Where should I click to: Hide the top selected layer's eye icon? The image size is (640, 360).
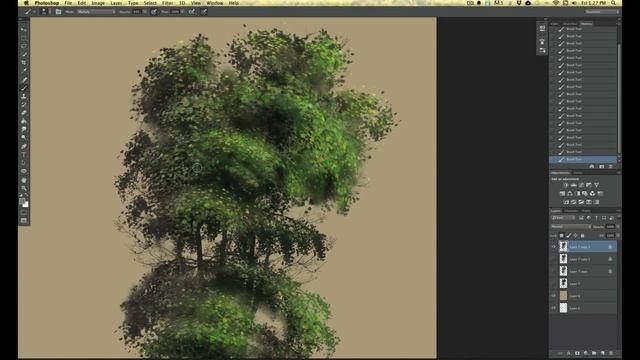(x=554, y=247)
